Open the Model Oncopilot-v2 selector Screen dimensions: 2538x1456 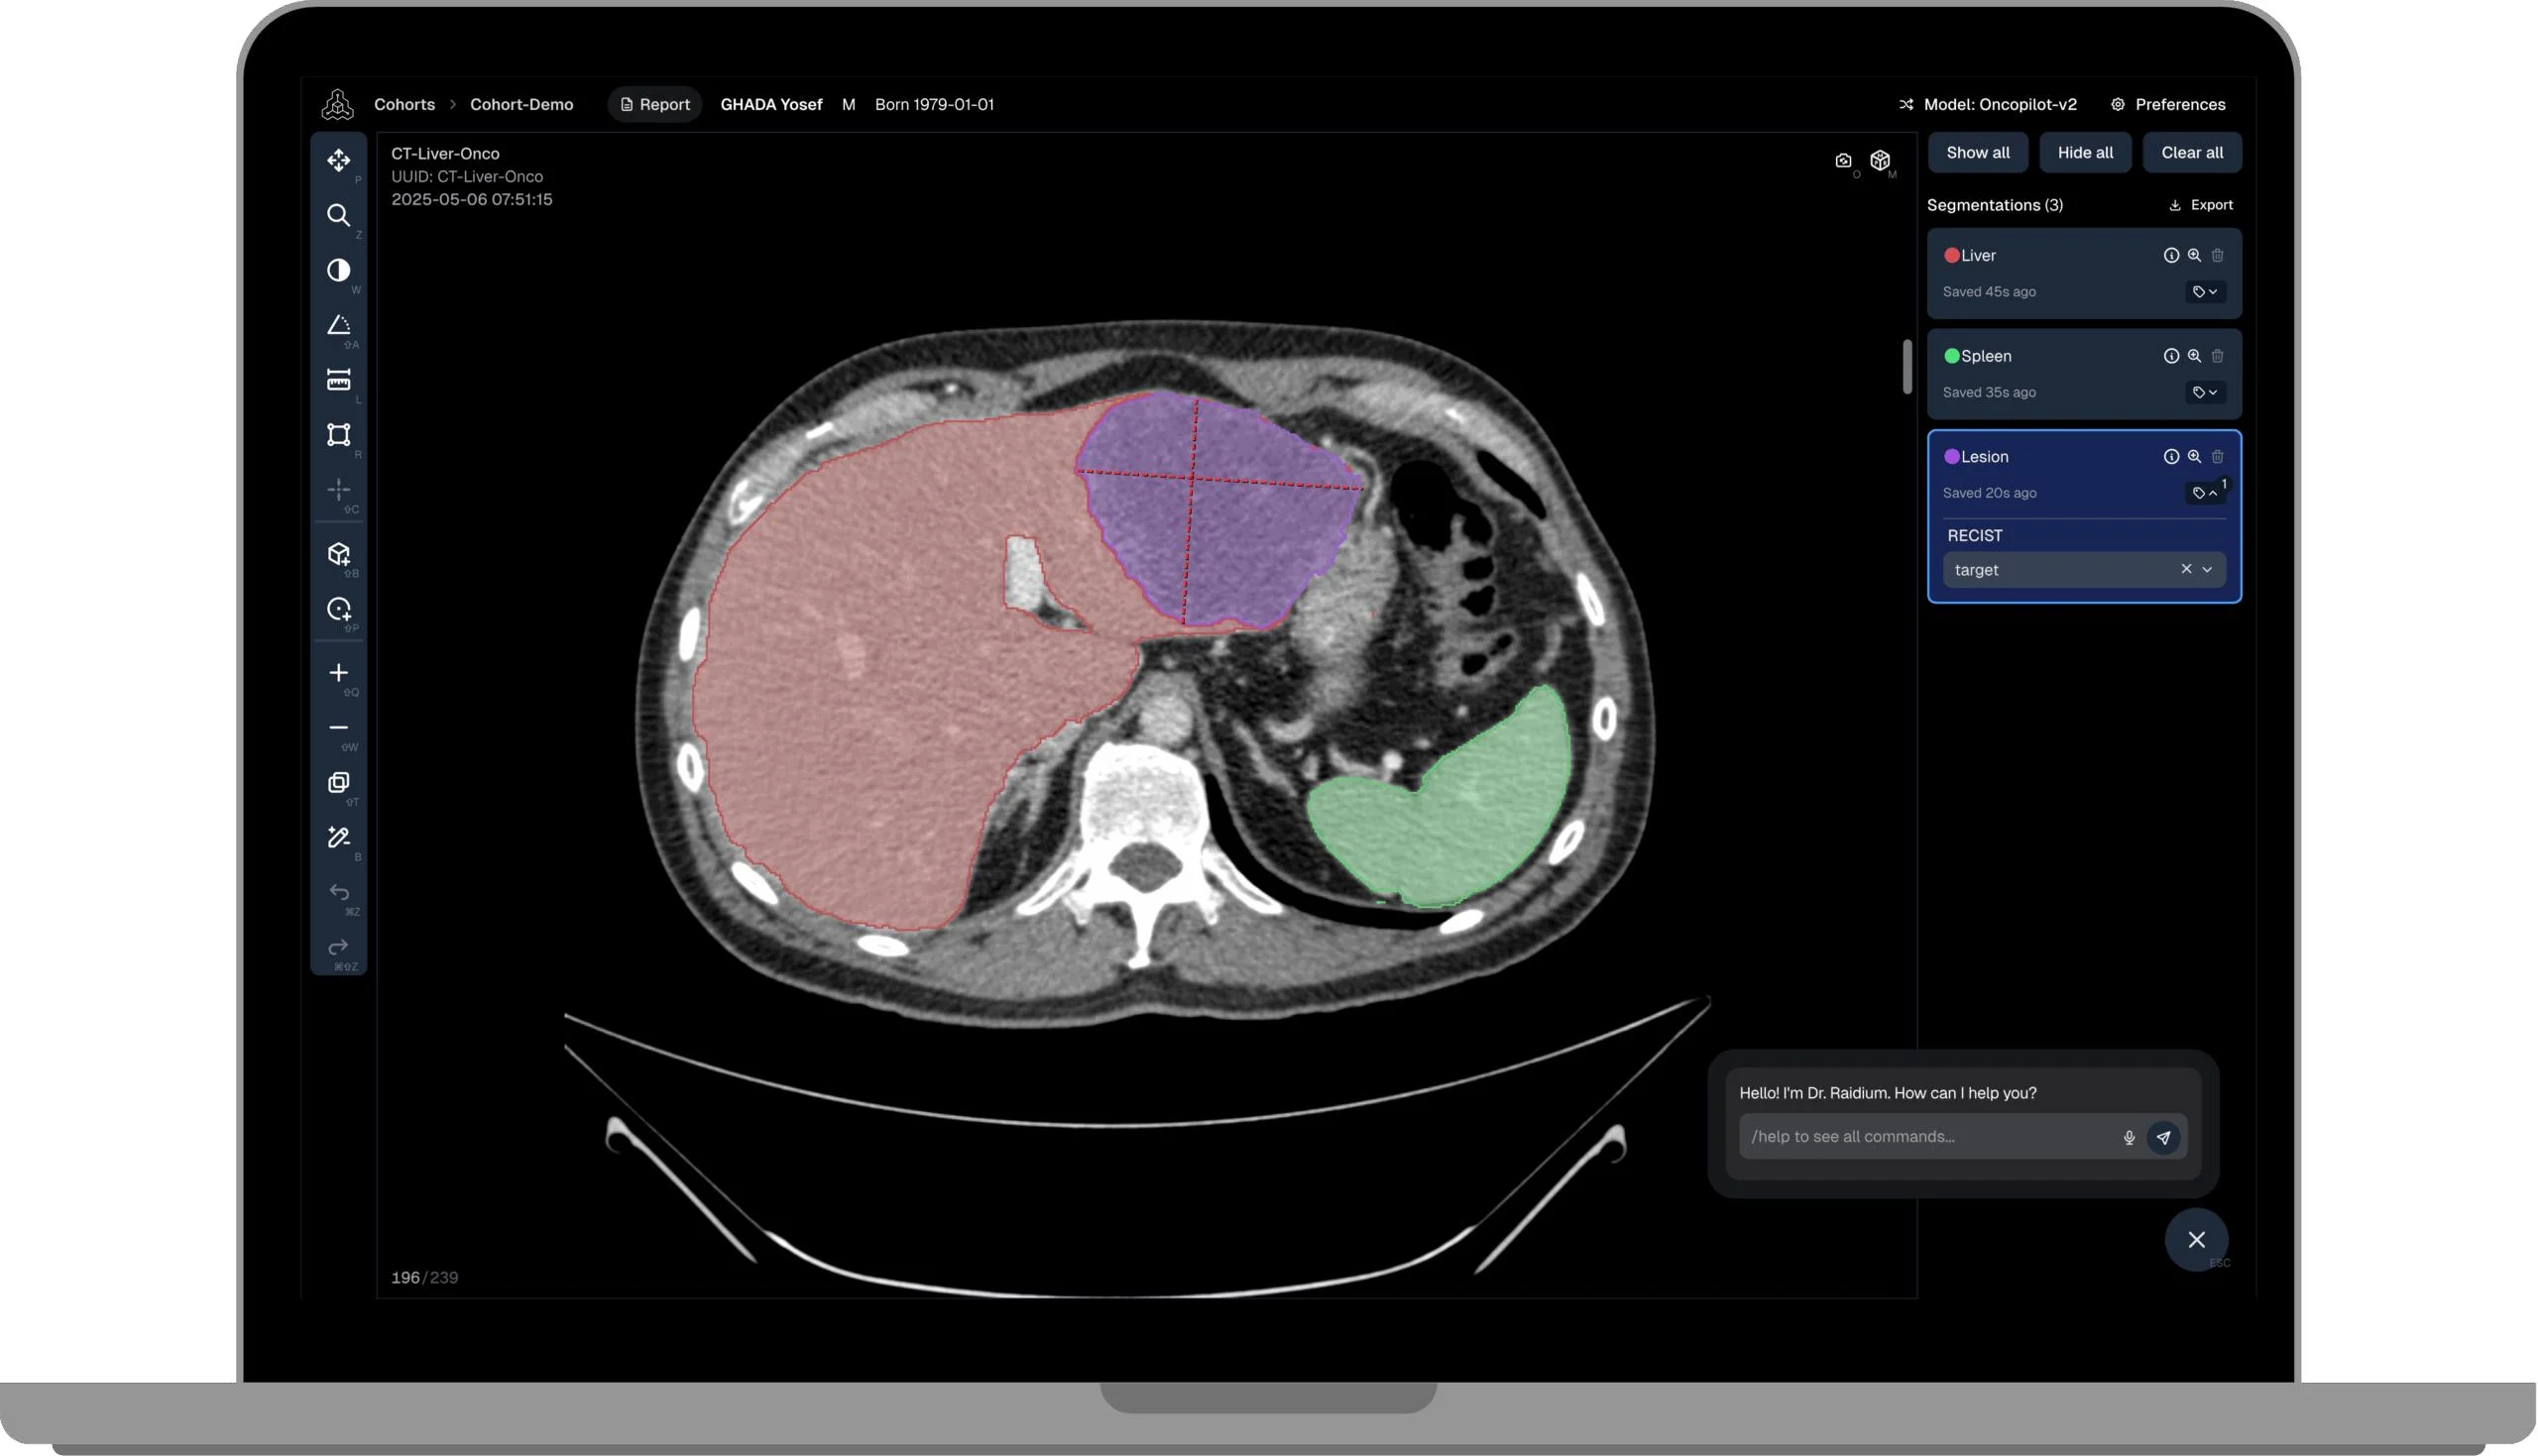pyautogui.click(x=1987, y=104)
